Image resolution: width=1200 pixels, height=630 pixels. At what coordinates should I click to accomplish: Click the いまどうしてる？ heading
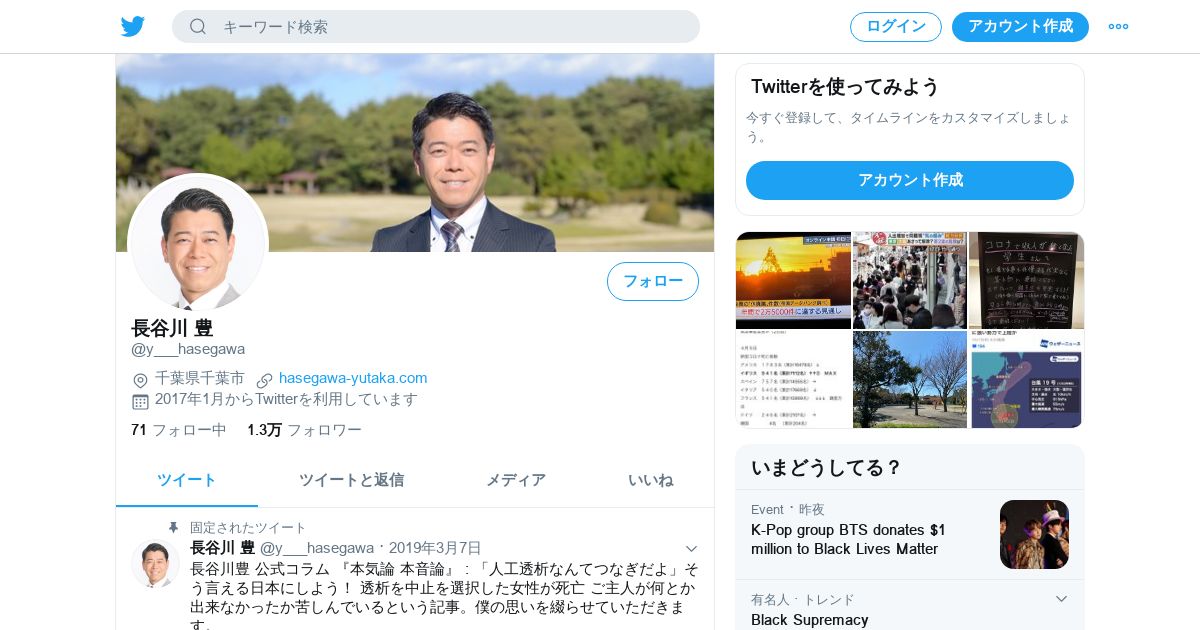click(826, 467)
